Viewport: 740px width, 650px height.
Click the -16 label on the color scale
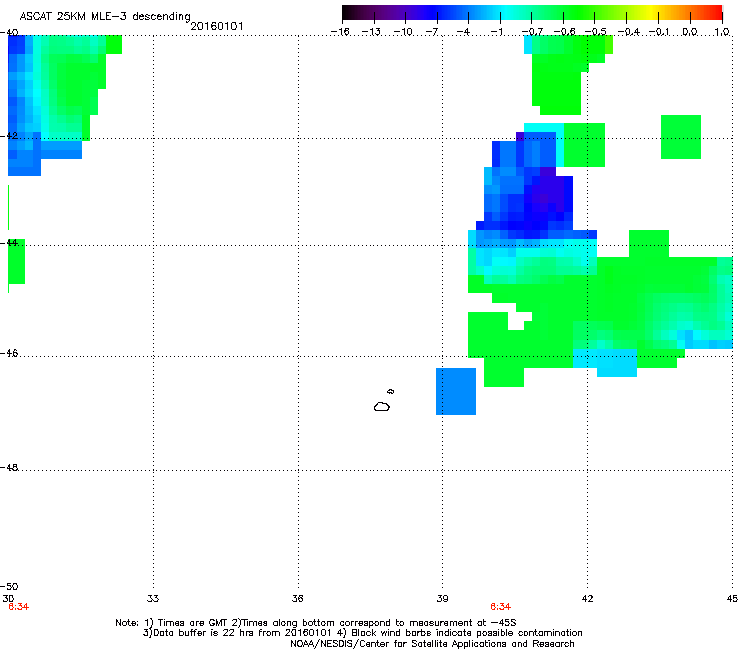point(340,32)
